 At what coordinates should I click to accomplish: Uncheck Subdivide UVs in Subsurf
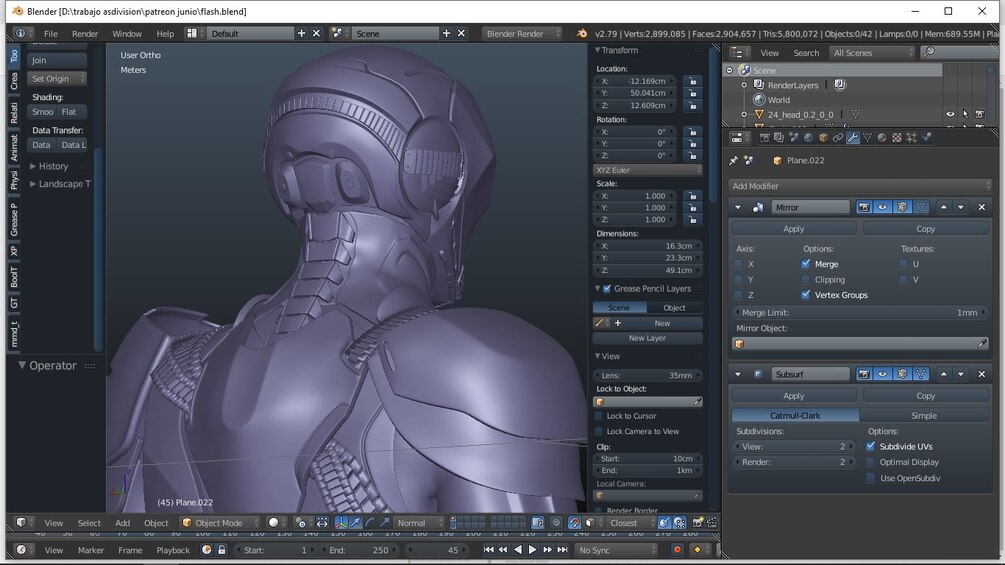coord(870,446)
